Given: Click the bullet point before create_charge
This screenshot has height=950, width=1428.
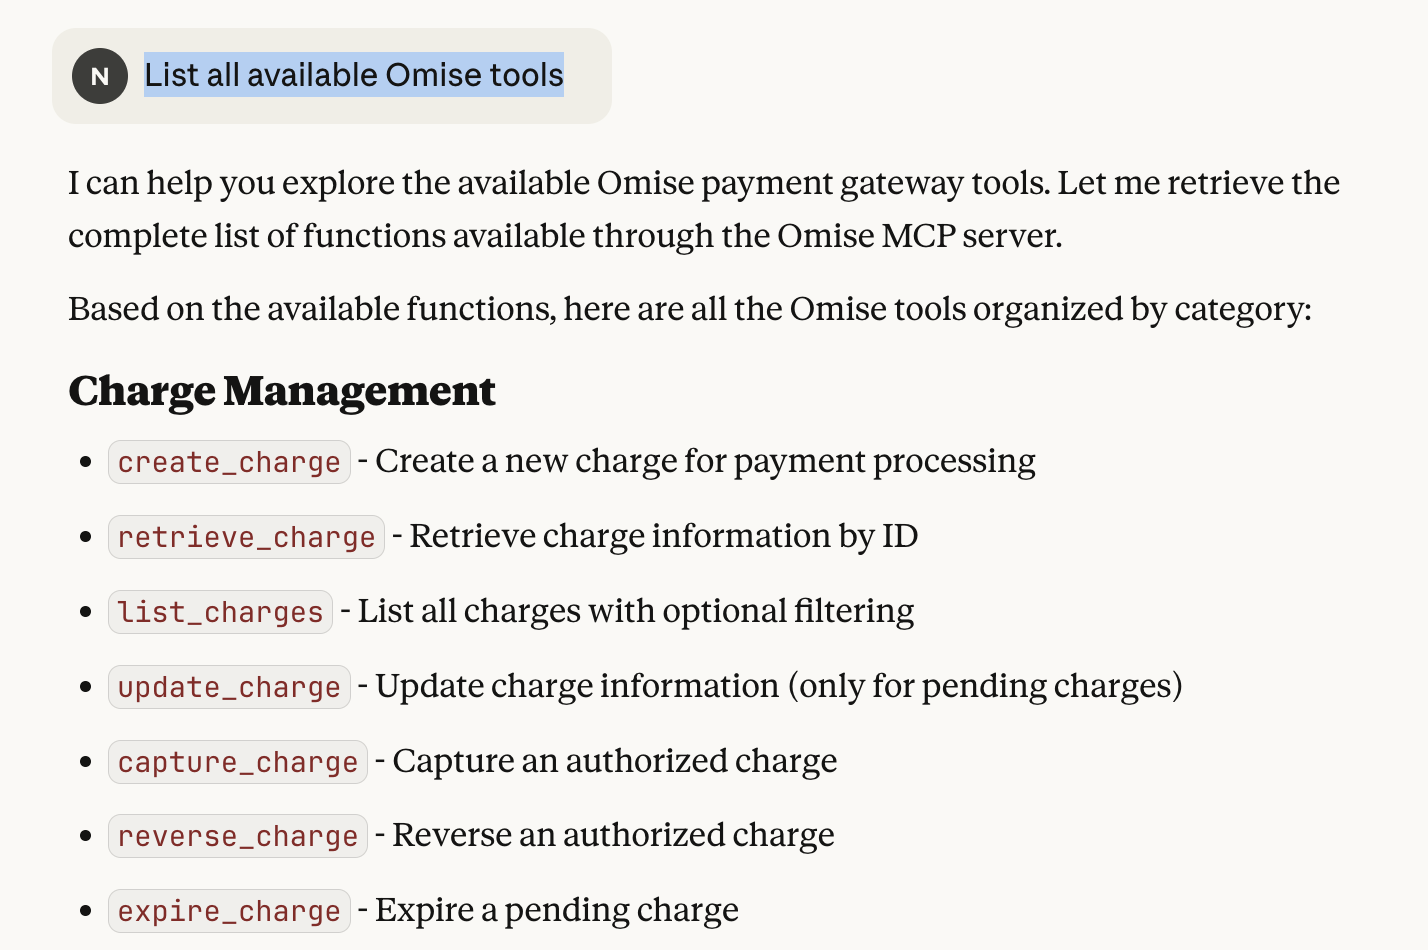Looking at the screenshot, I should (86, 462).
